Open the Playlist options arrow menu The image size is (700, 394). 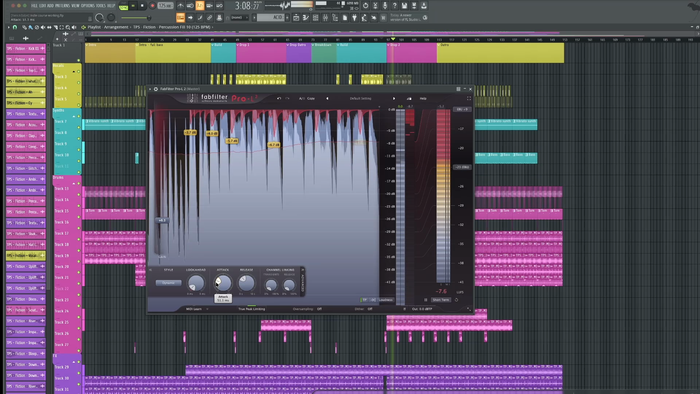(9, 27)
